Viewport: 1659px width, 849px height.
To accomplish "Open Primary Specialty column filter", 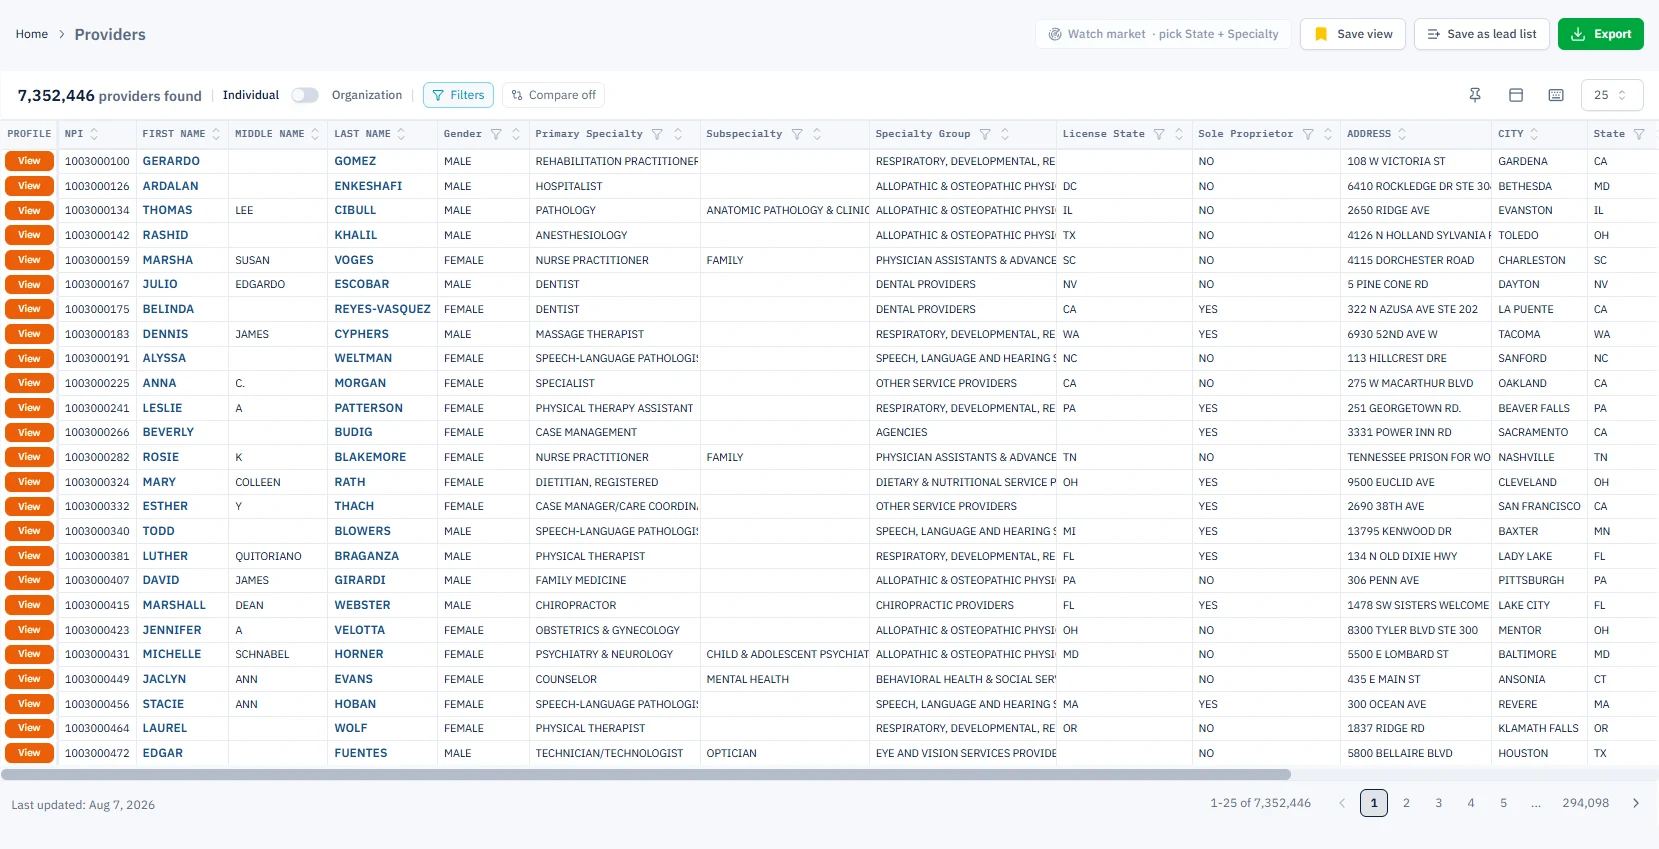I will tap(657, 134).
